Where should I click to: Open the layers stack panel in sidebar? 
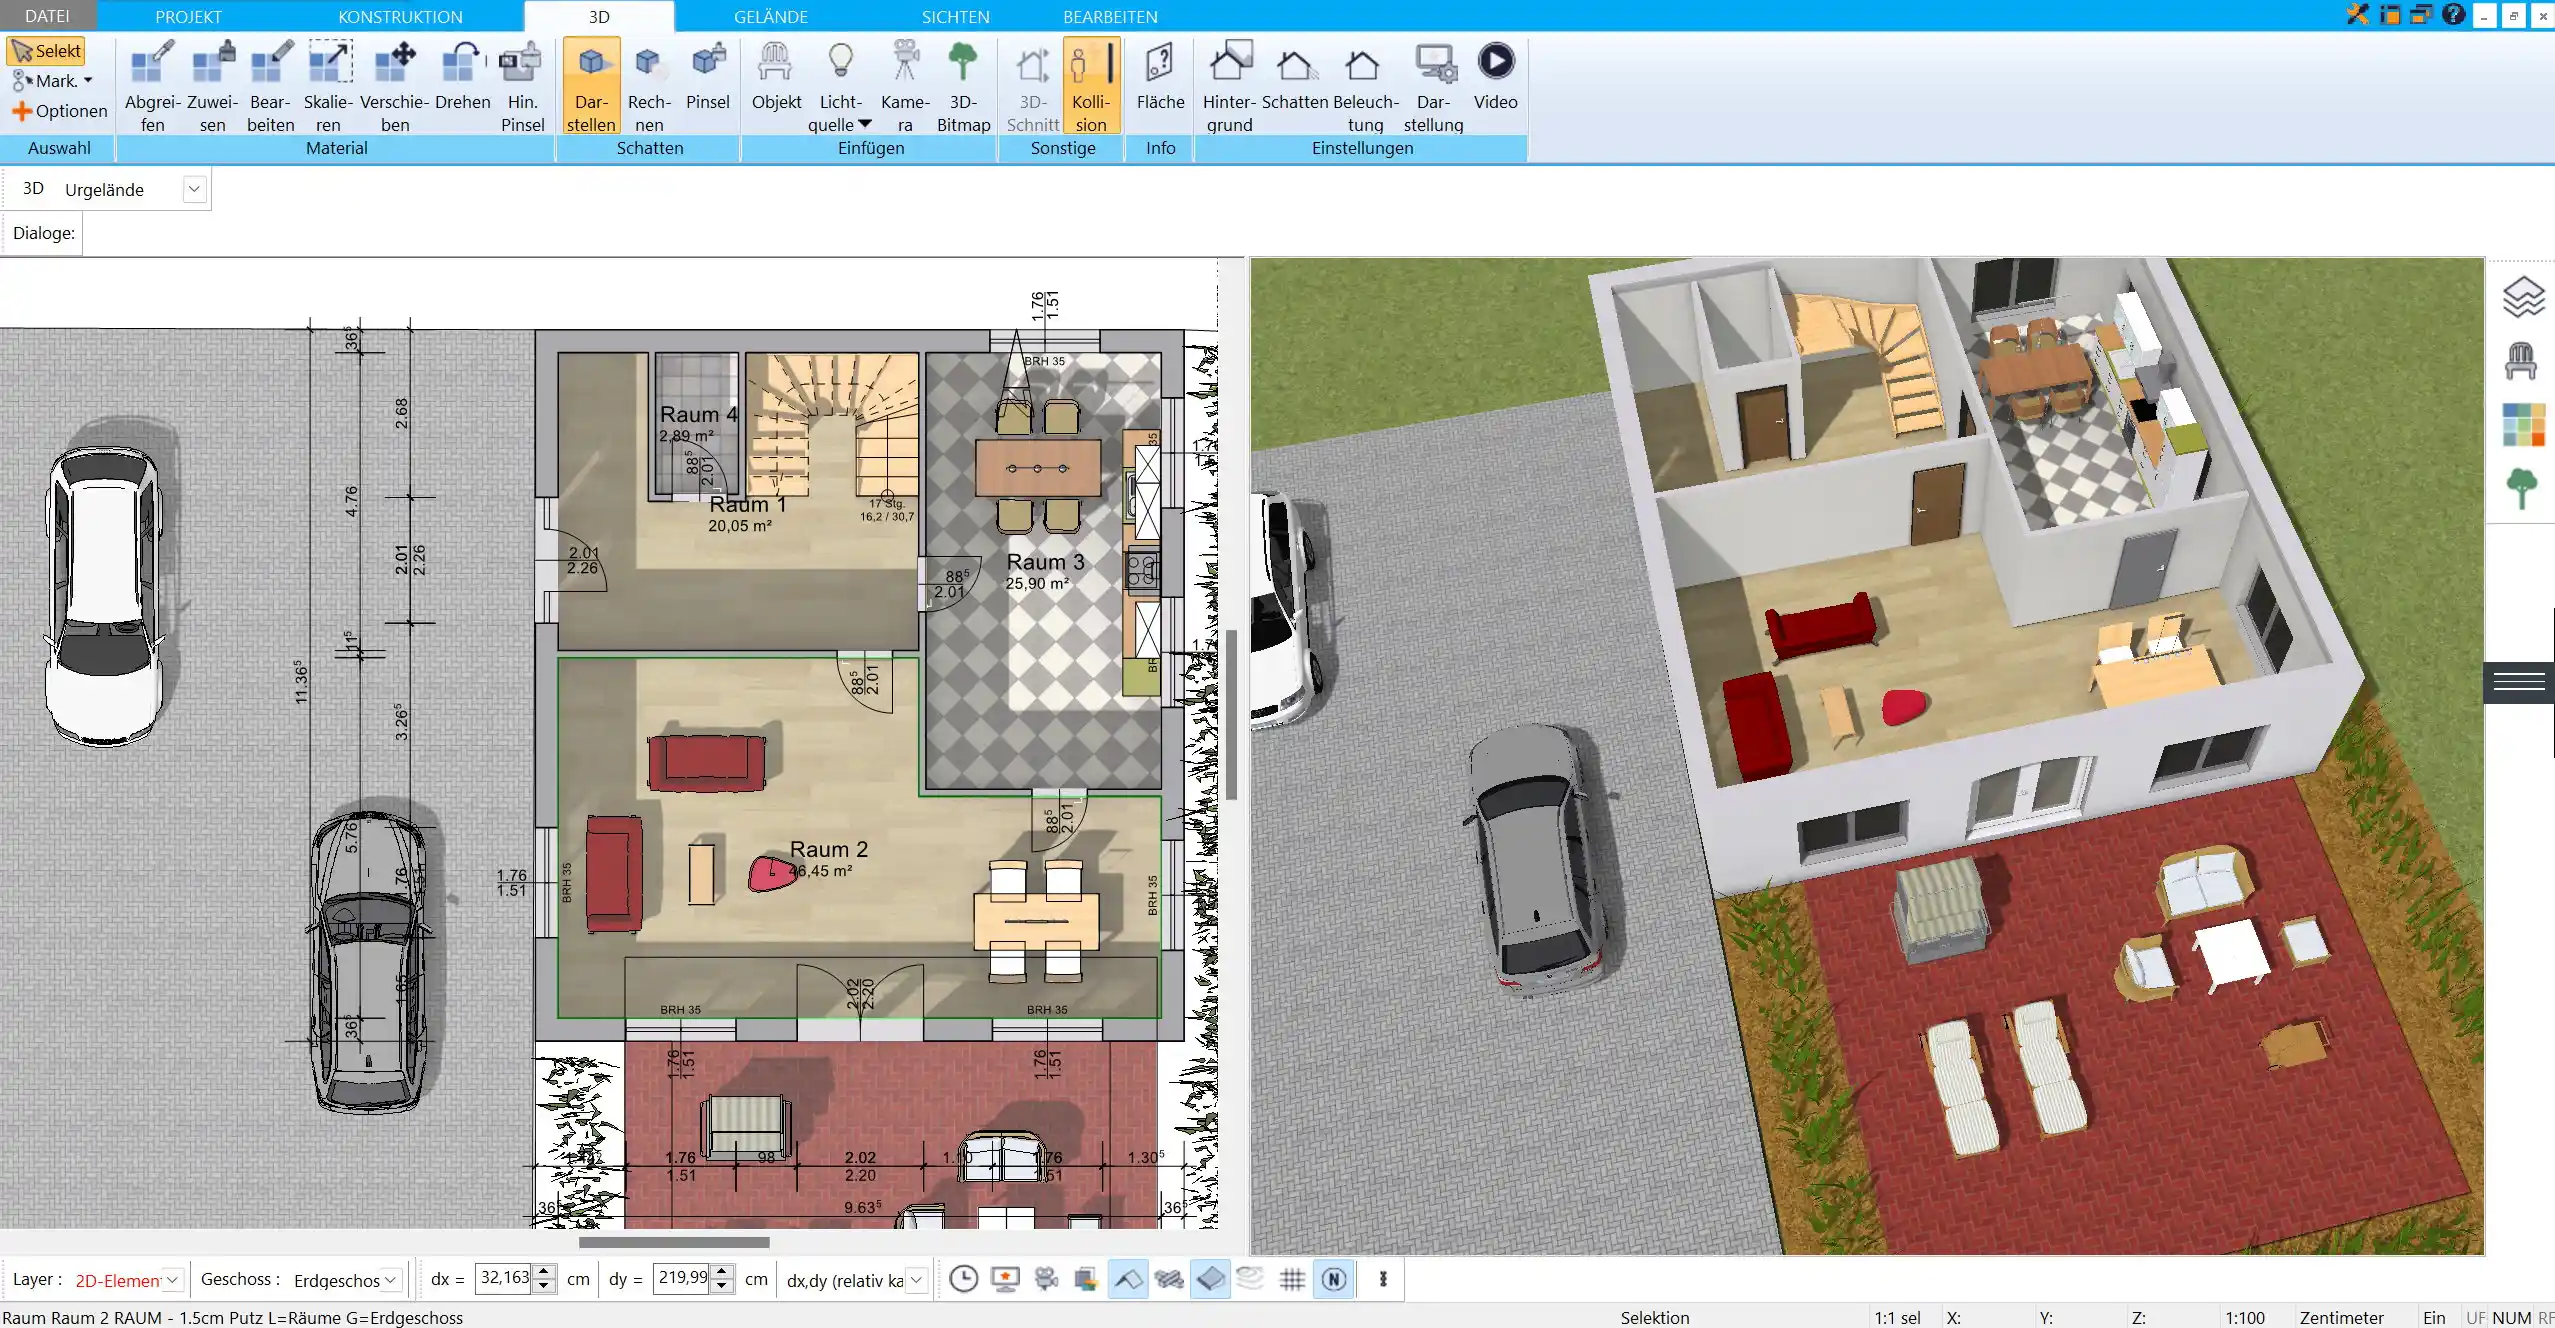coord(2522,297)
